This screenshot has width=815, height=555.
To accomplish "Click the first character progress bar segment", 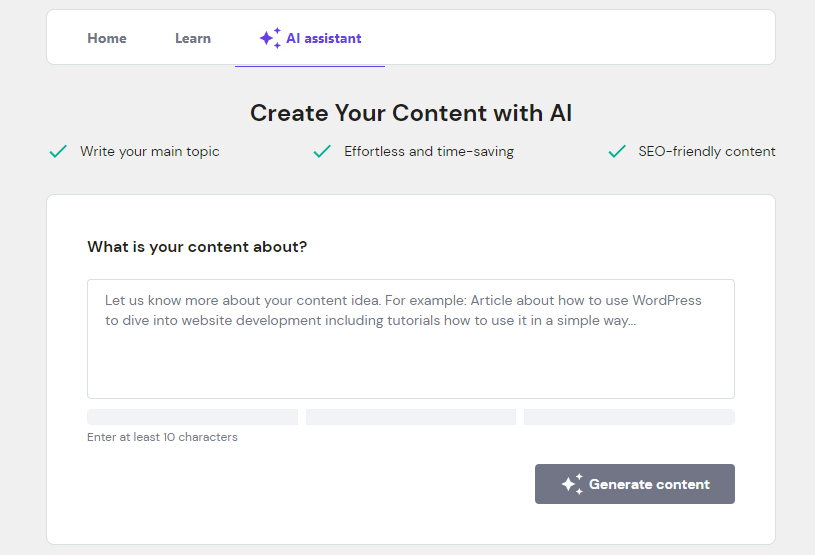I will (x=192, y=417).
